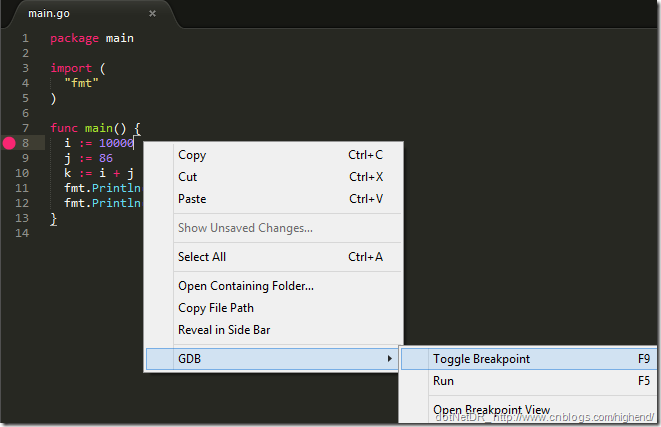Click line number 13 in gutter

click(22, 218)
